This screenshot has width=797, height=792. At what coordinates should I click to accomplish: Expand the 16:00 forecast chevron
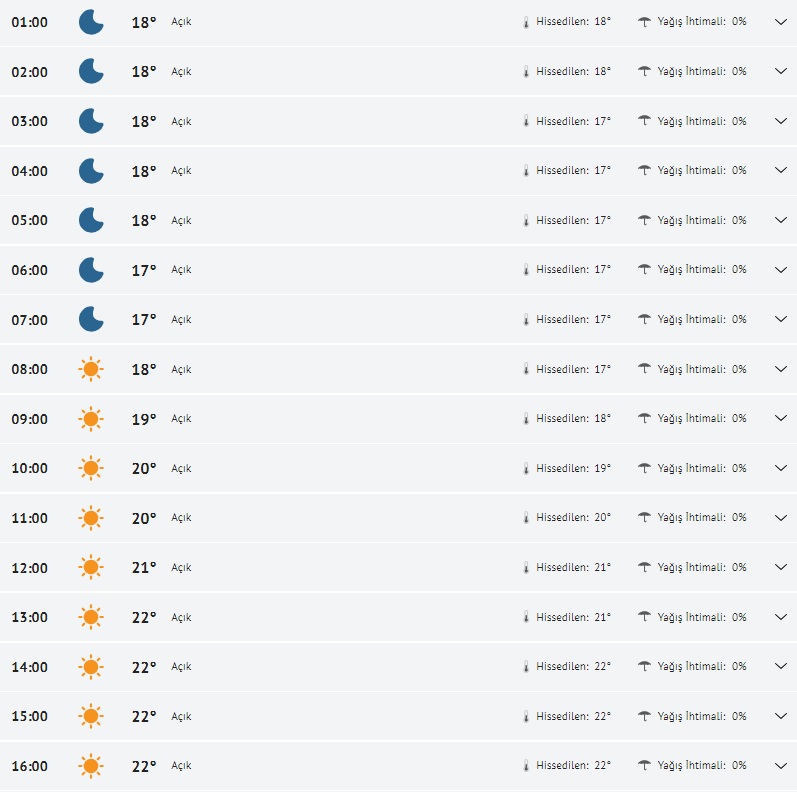coord(781,766)
